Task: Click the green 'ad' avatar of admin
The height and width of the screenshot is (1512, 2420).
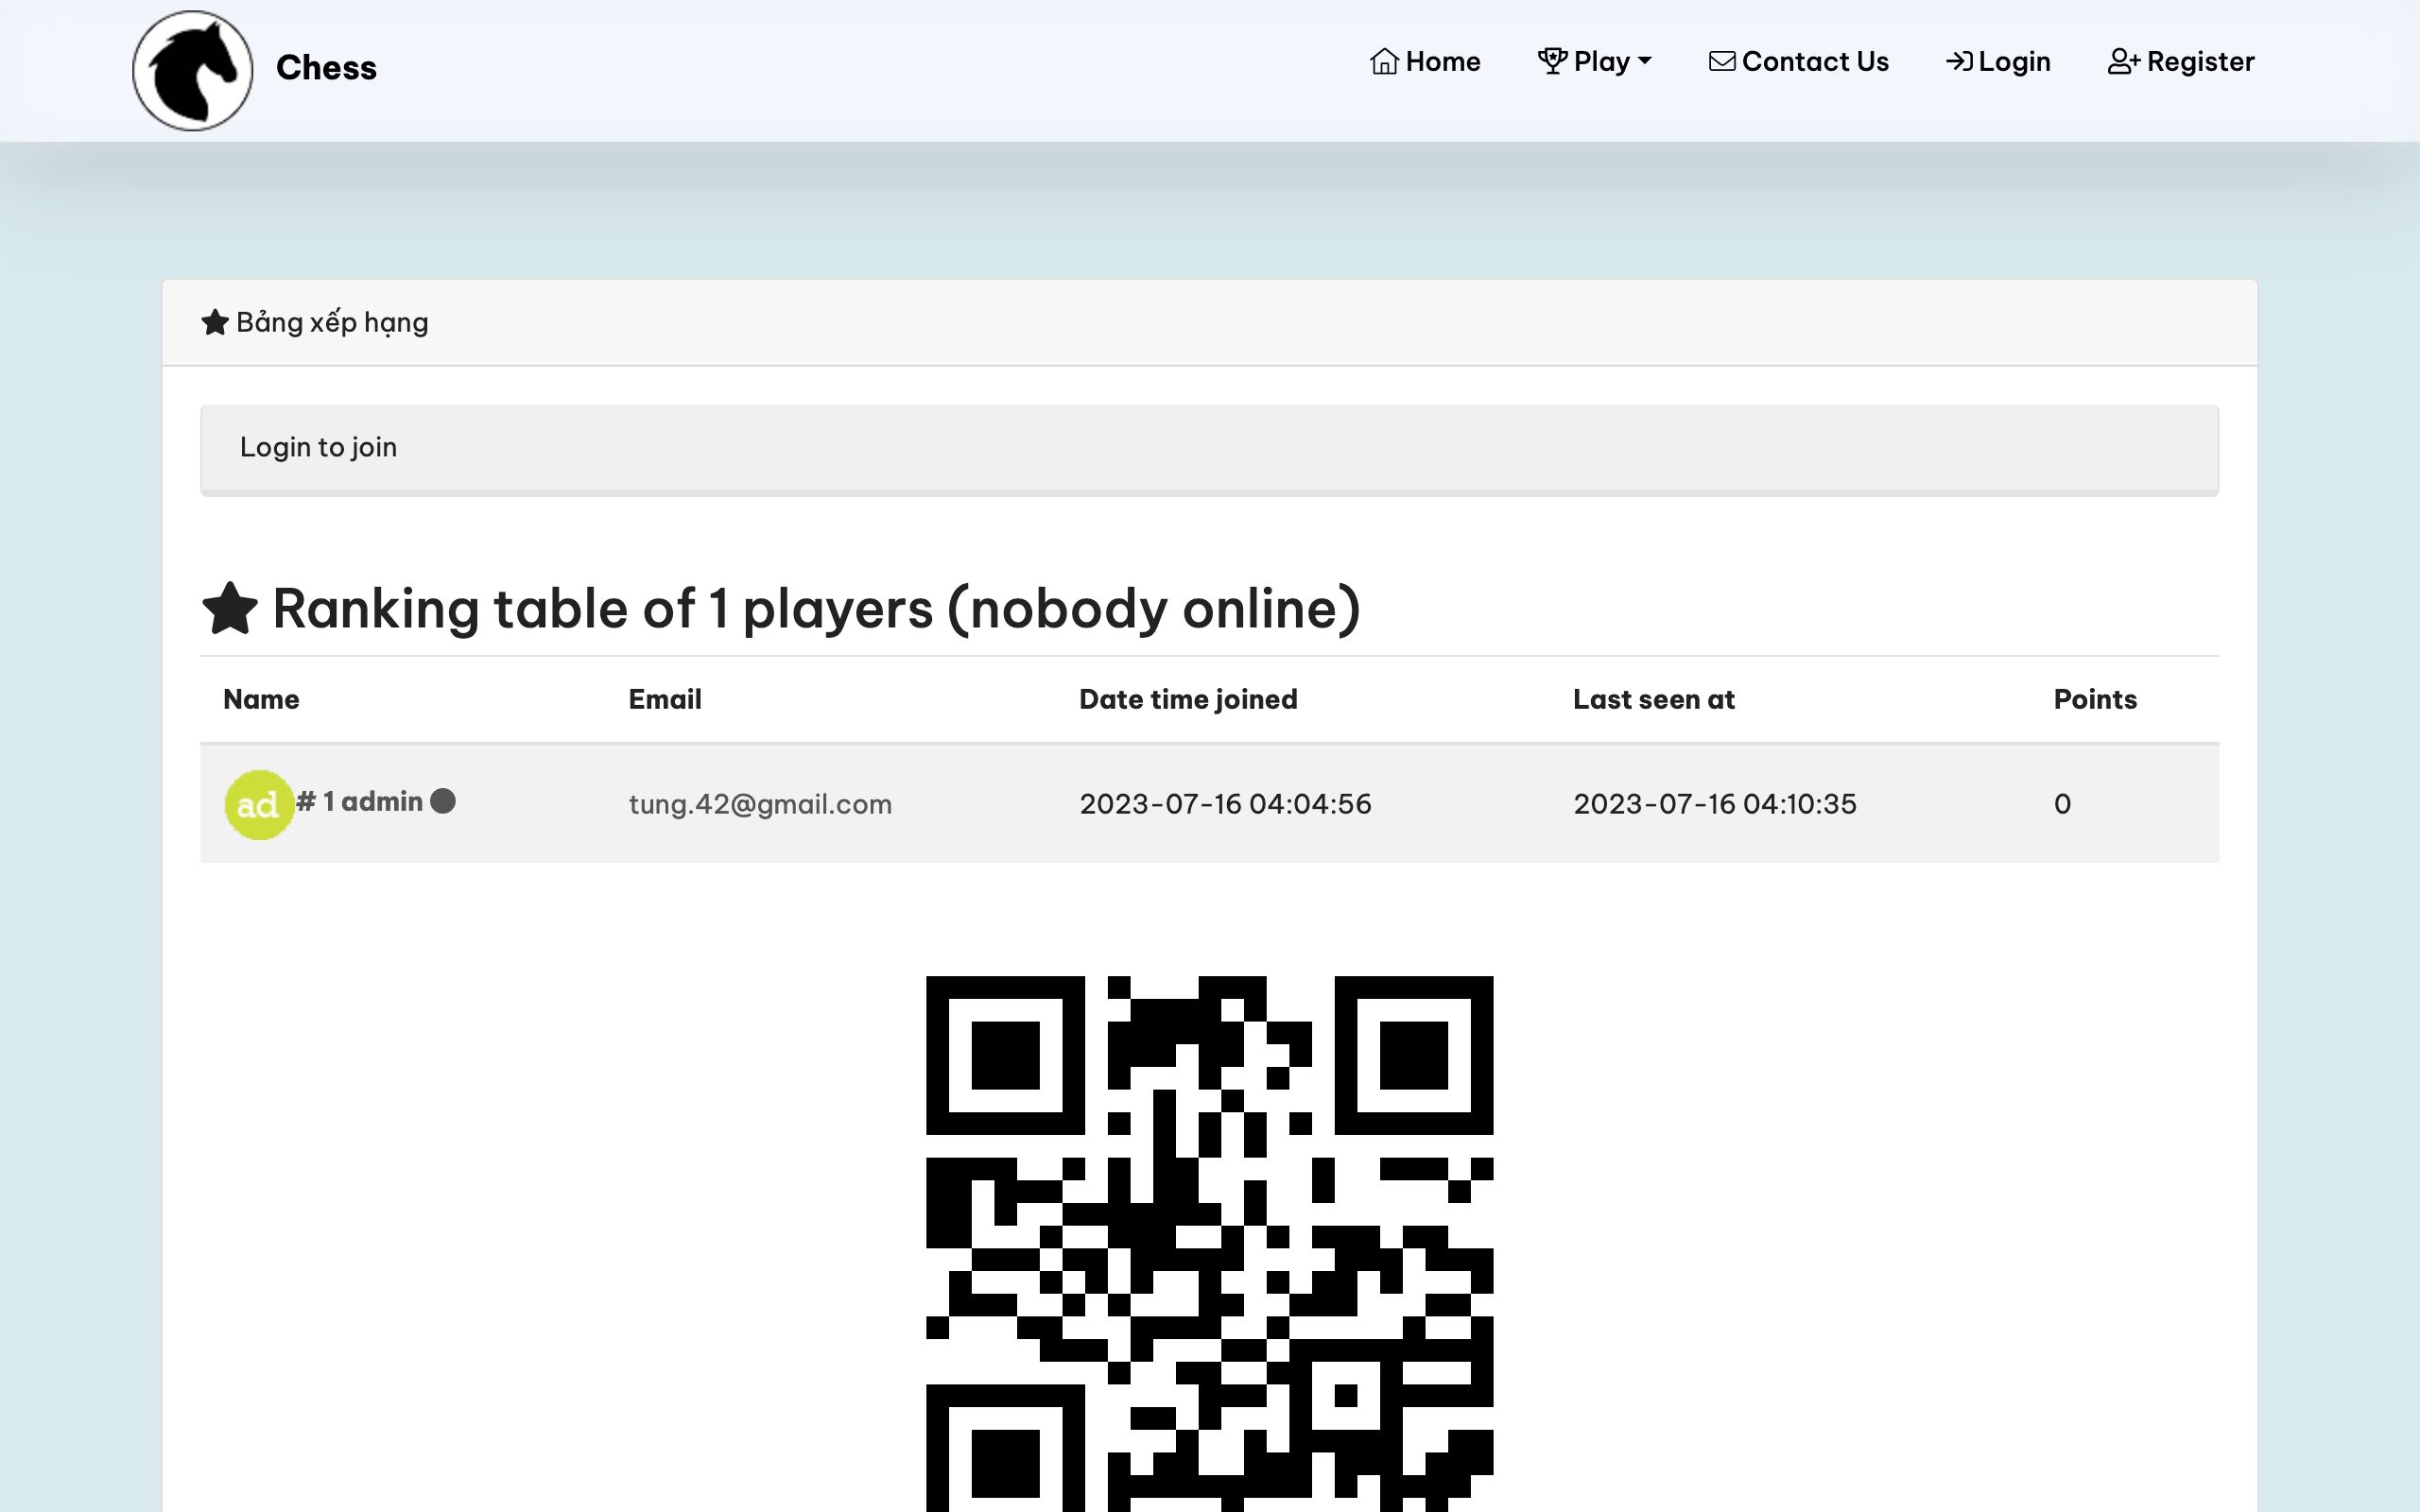Action: coord(259,804)
